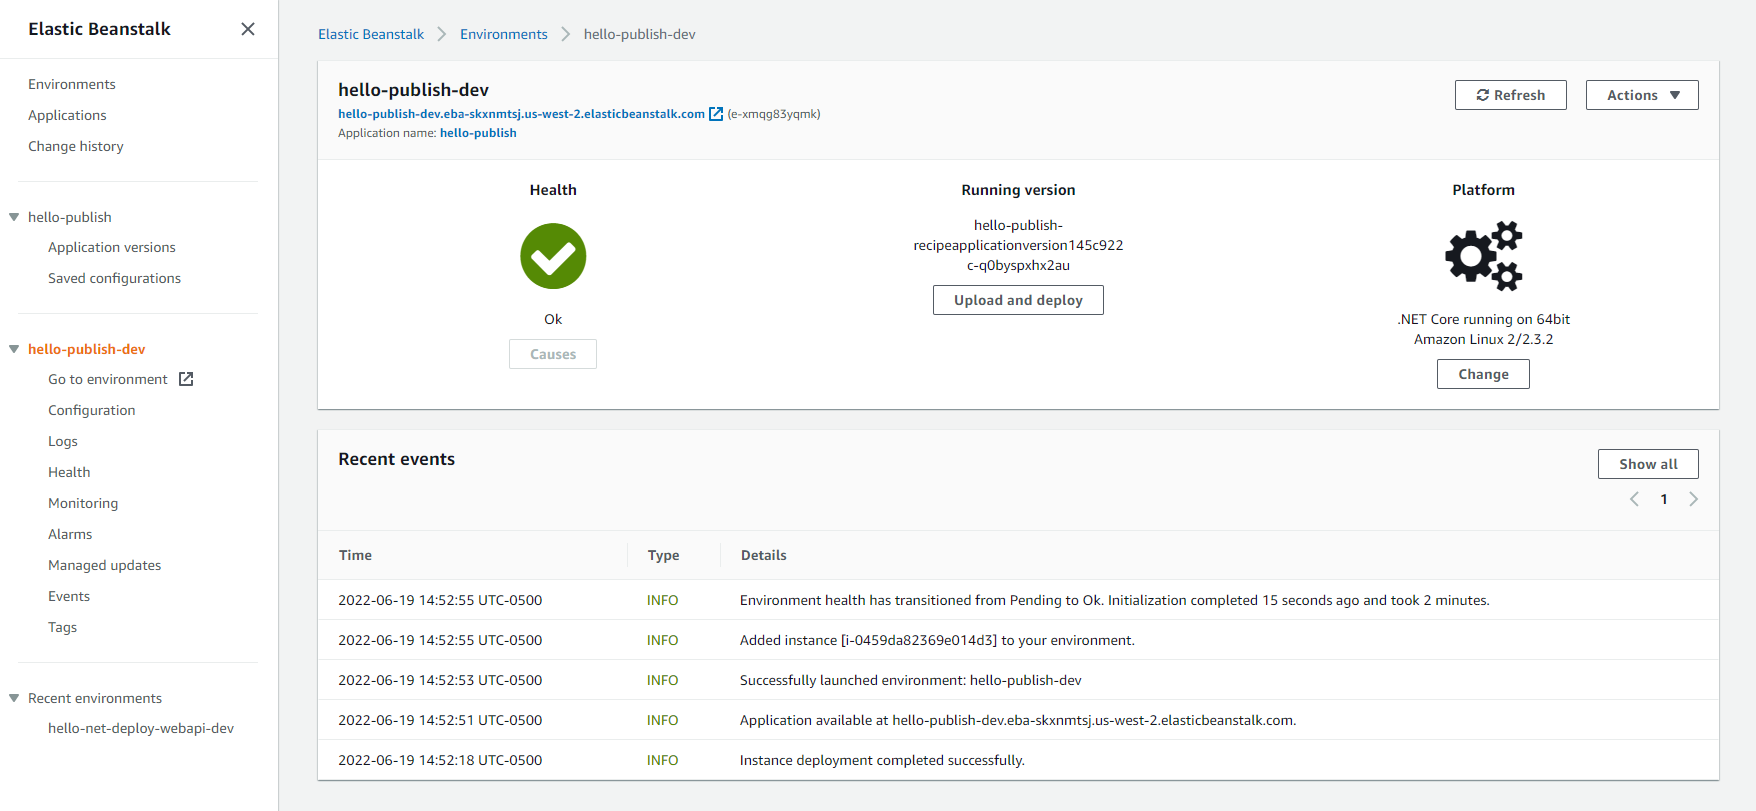
Task: Click the platform gears icon
Action: [1483, 256]
